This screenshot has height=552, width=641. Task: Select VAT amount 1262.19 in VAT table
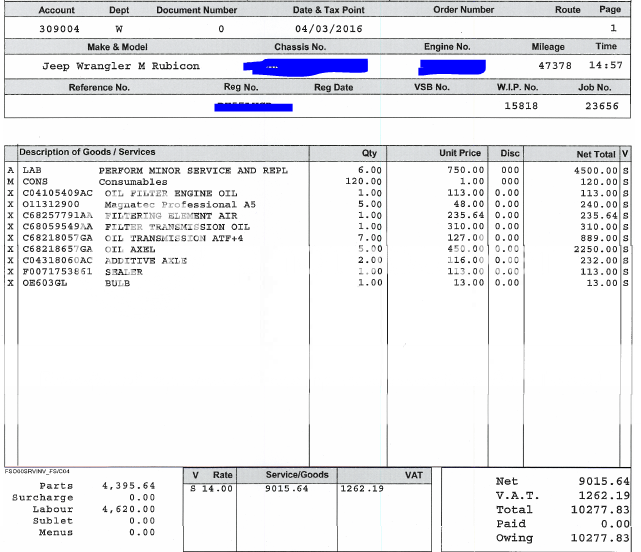click(x=362, y=489)
